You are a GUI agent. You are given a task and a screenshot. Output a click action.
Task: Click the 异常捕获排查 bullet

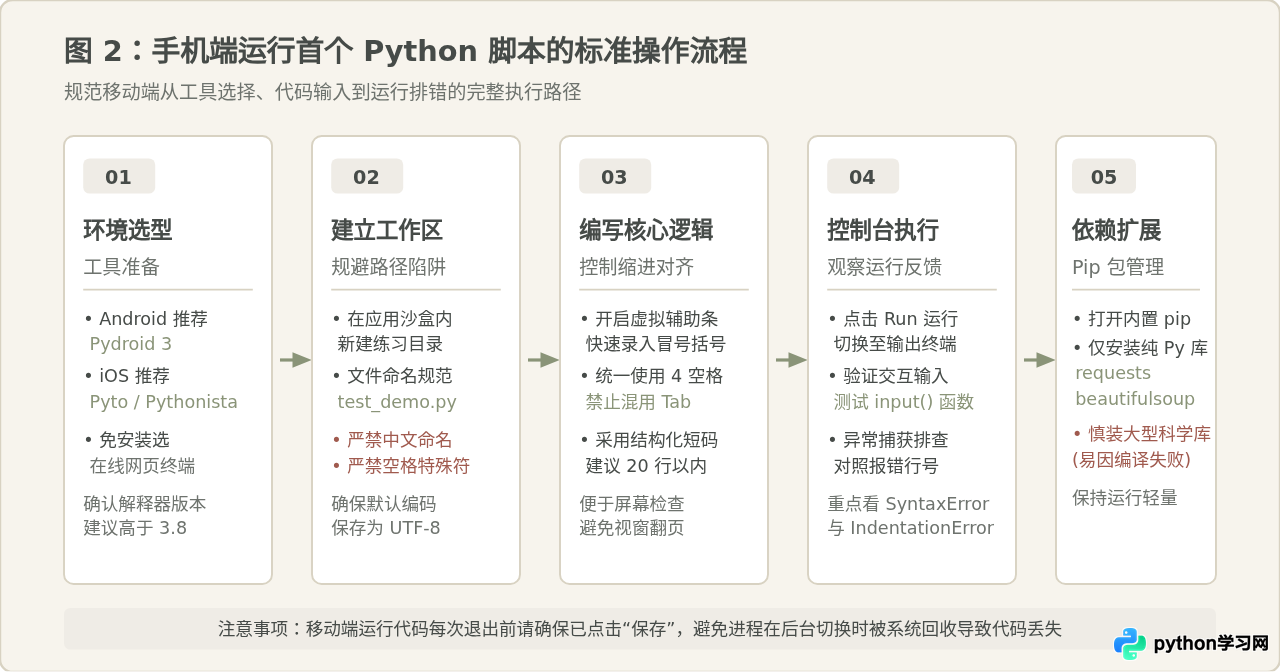[888, 440]
